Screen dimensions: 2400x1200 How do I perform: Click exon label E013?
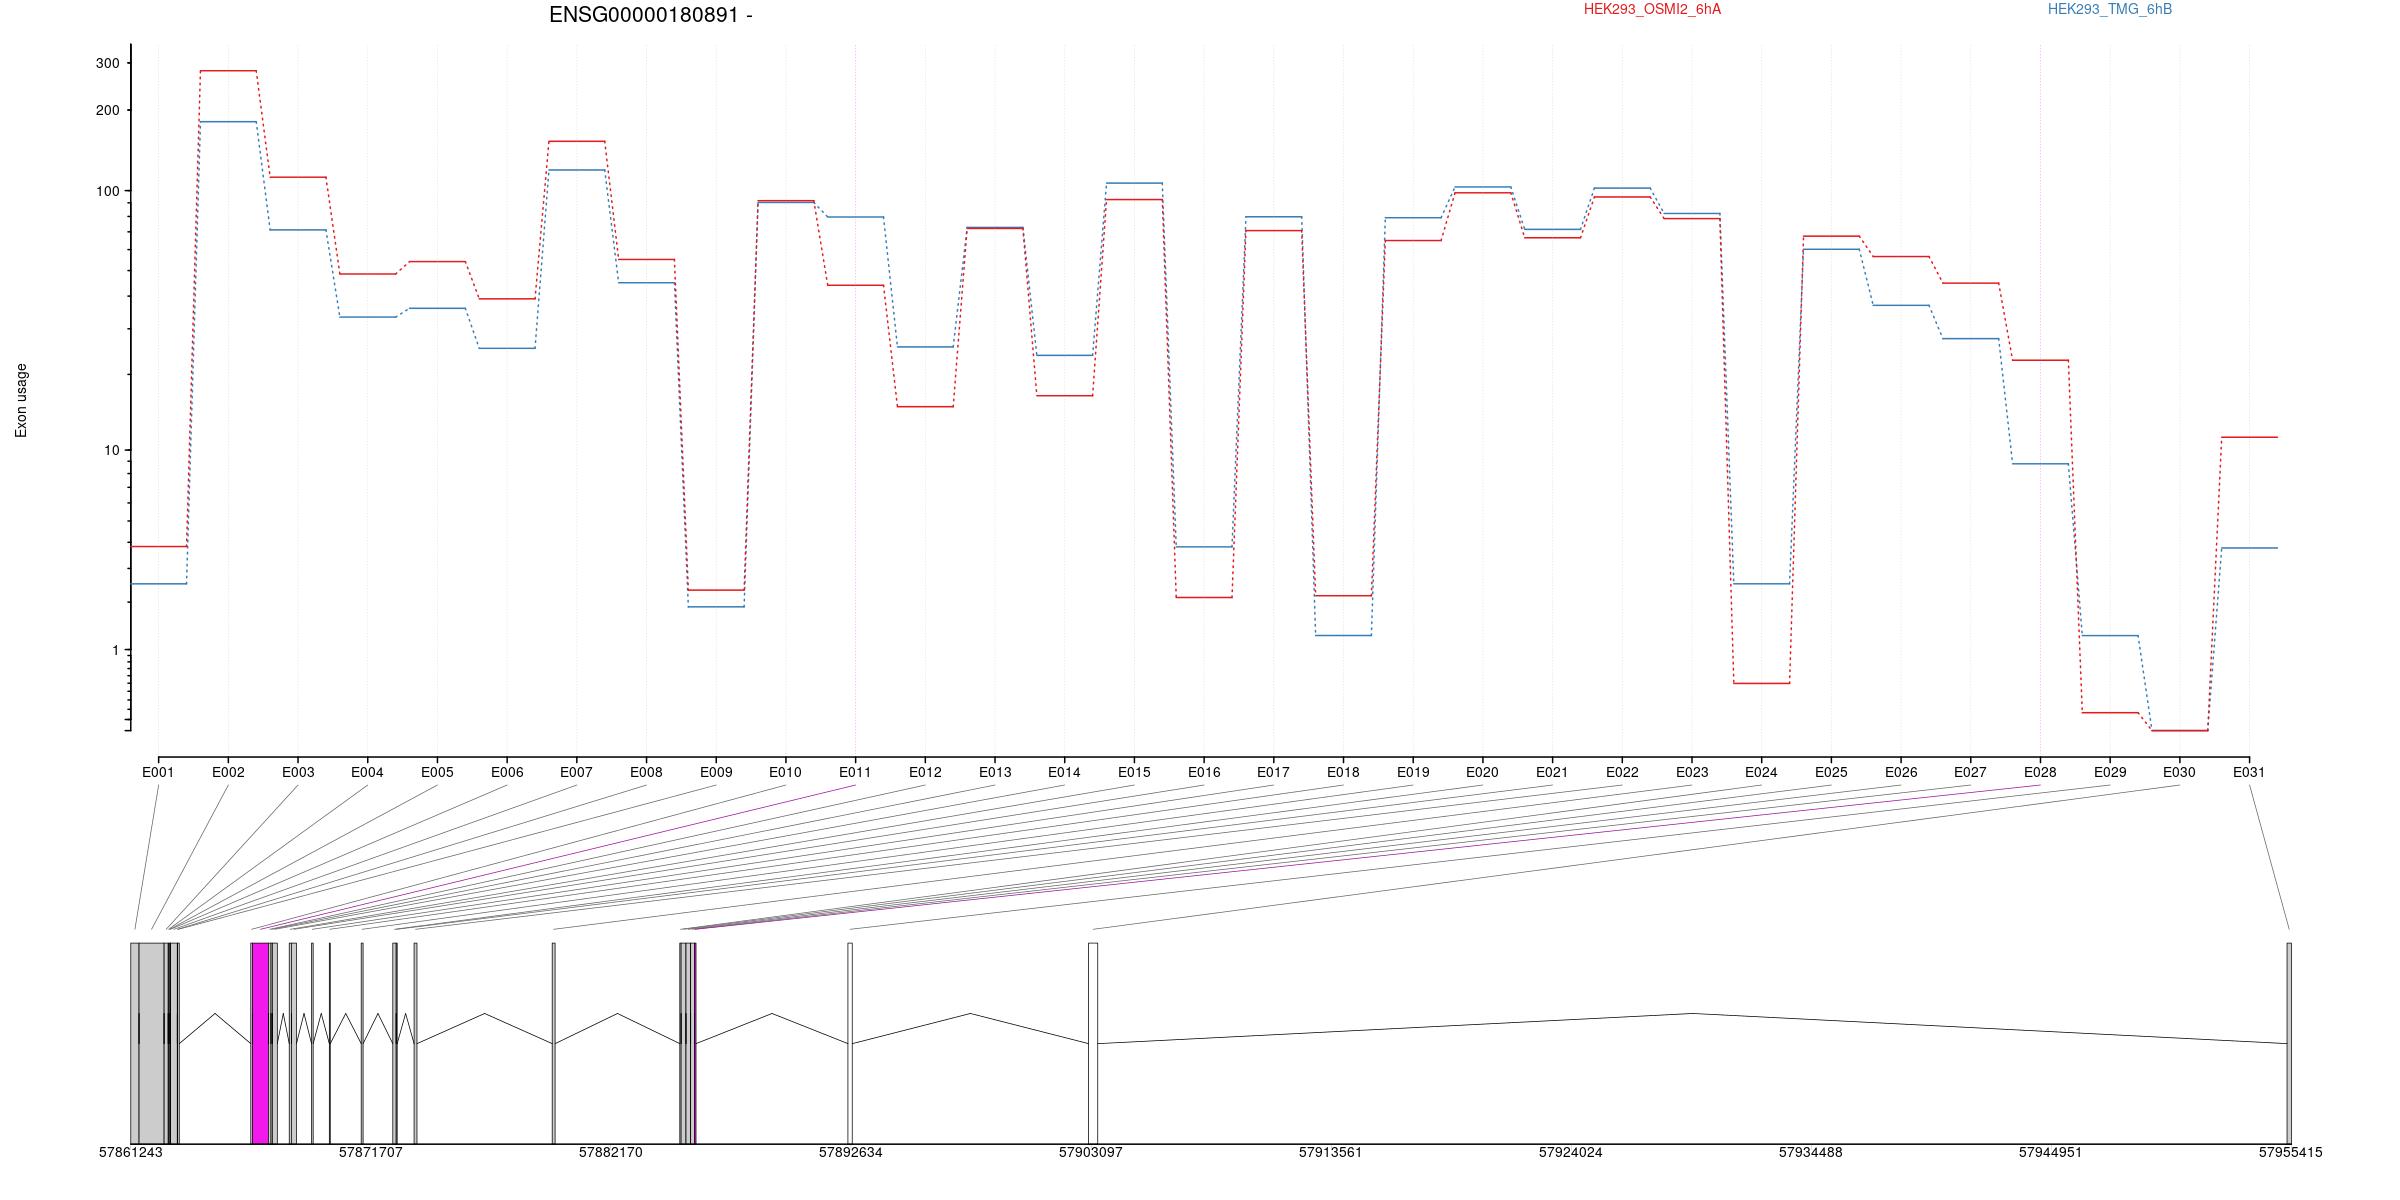[995, 772]
